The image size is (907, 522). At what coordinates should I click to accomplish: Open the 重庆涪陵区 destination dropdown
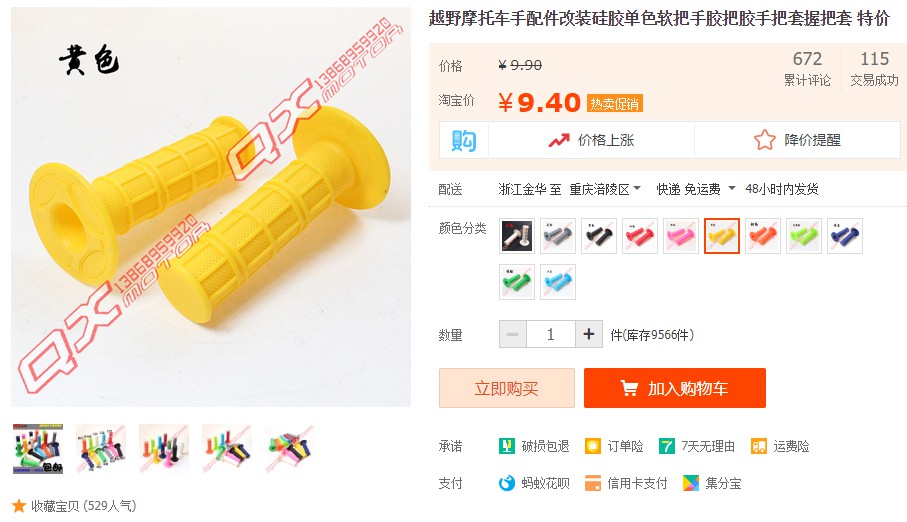click(605, 189)
